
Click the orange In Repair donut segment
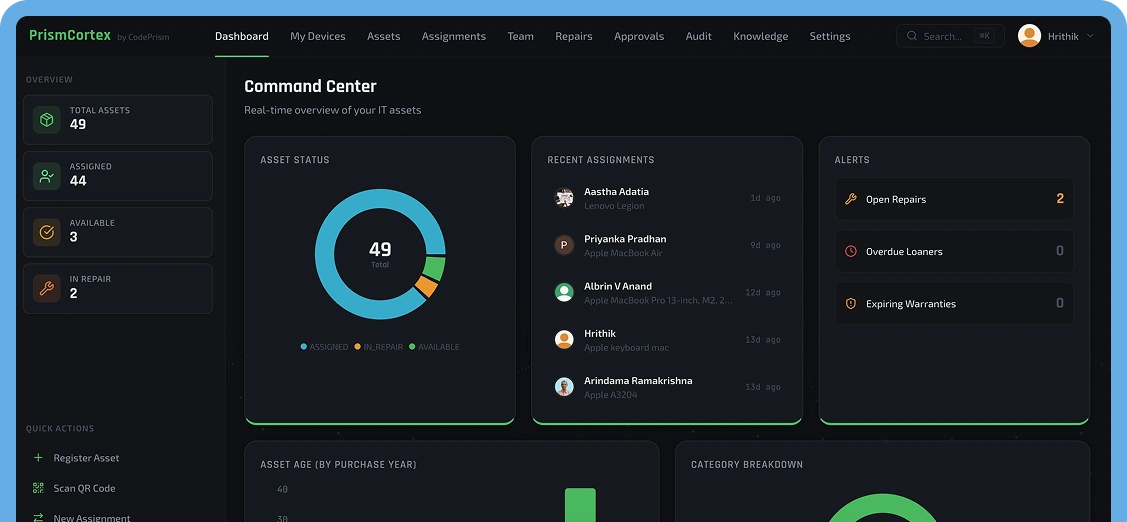426,286
